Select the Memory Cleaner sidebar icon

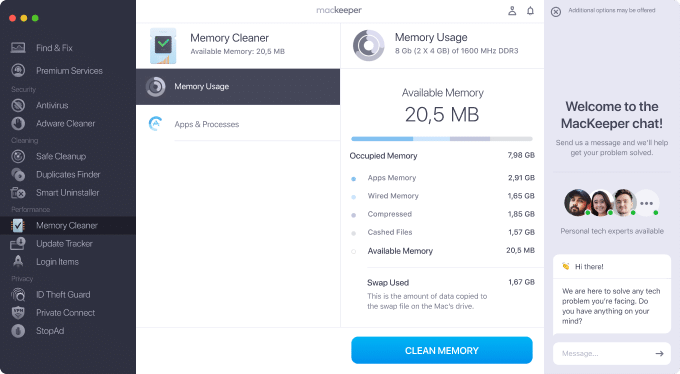(18, 225)
